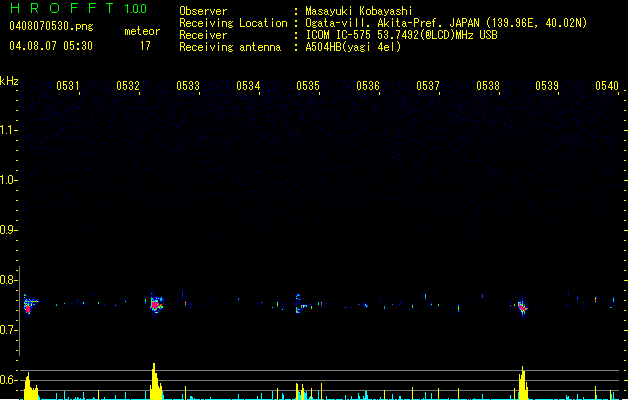The height and width of the screenshot is (400, 629).
Task: Click the 0538 time marker
Action: tap(488, 86)
